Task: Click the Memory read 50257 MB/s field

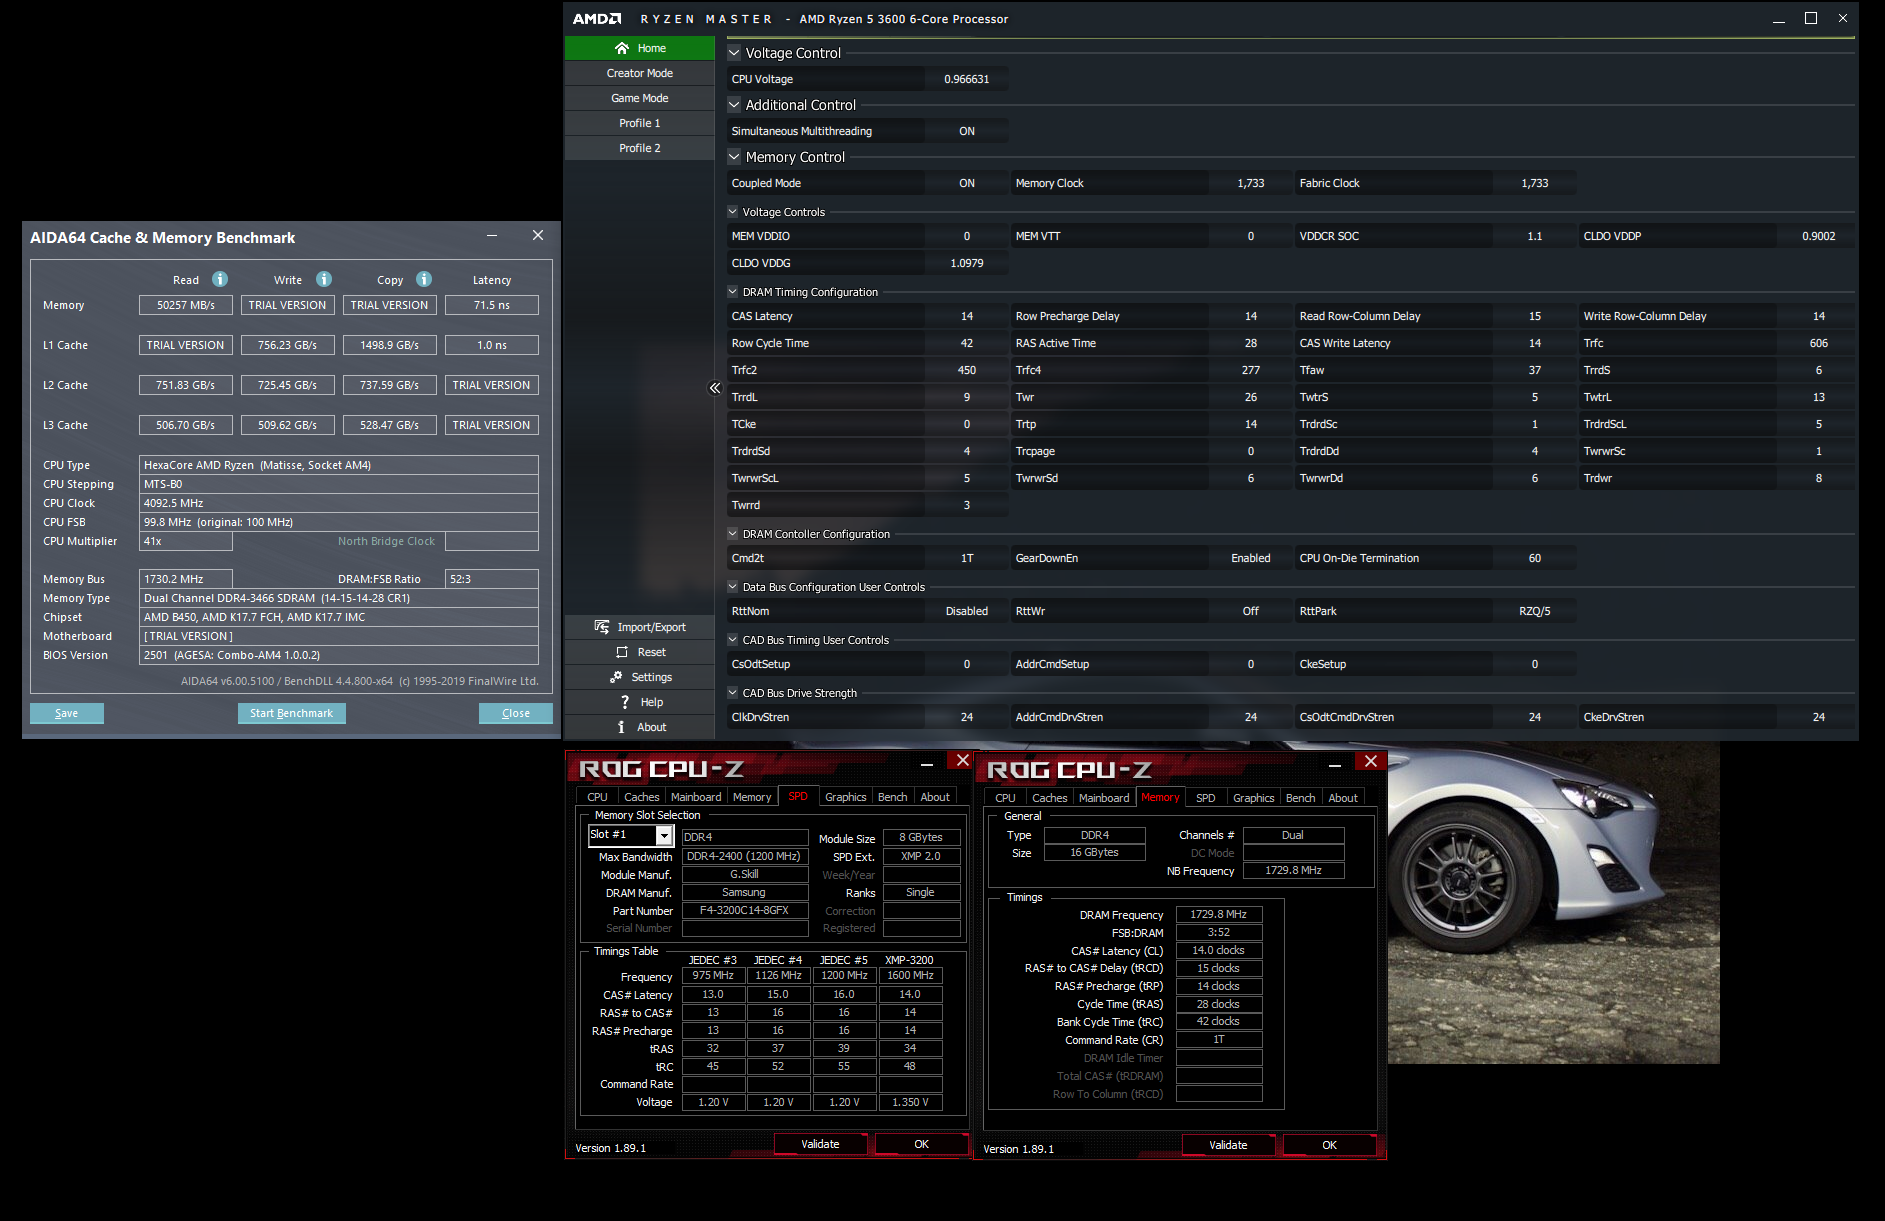Action: pyautogui.click(x=186, y=305)
